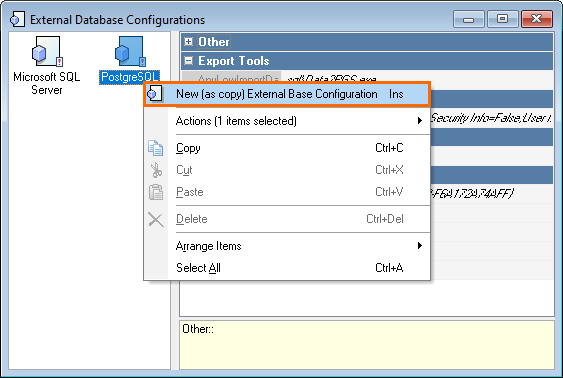Image resolution: width=563 pixels, height=378 pixels.
Task: Click the scissors Cut icon
Action: [x=156, y=170]
